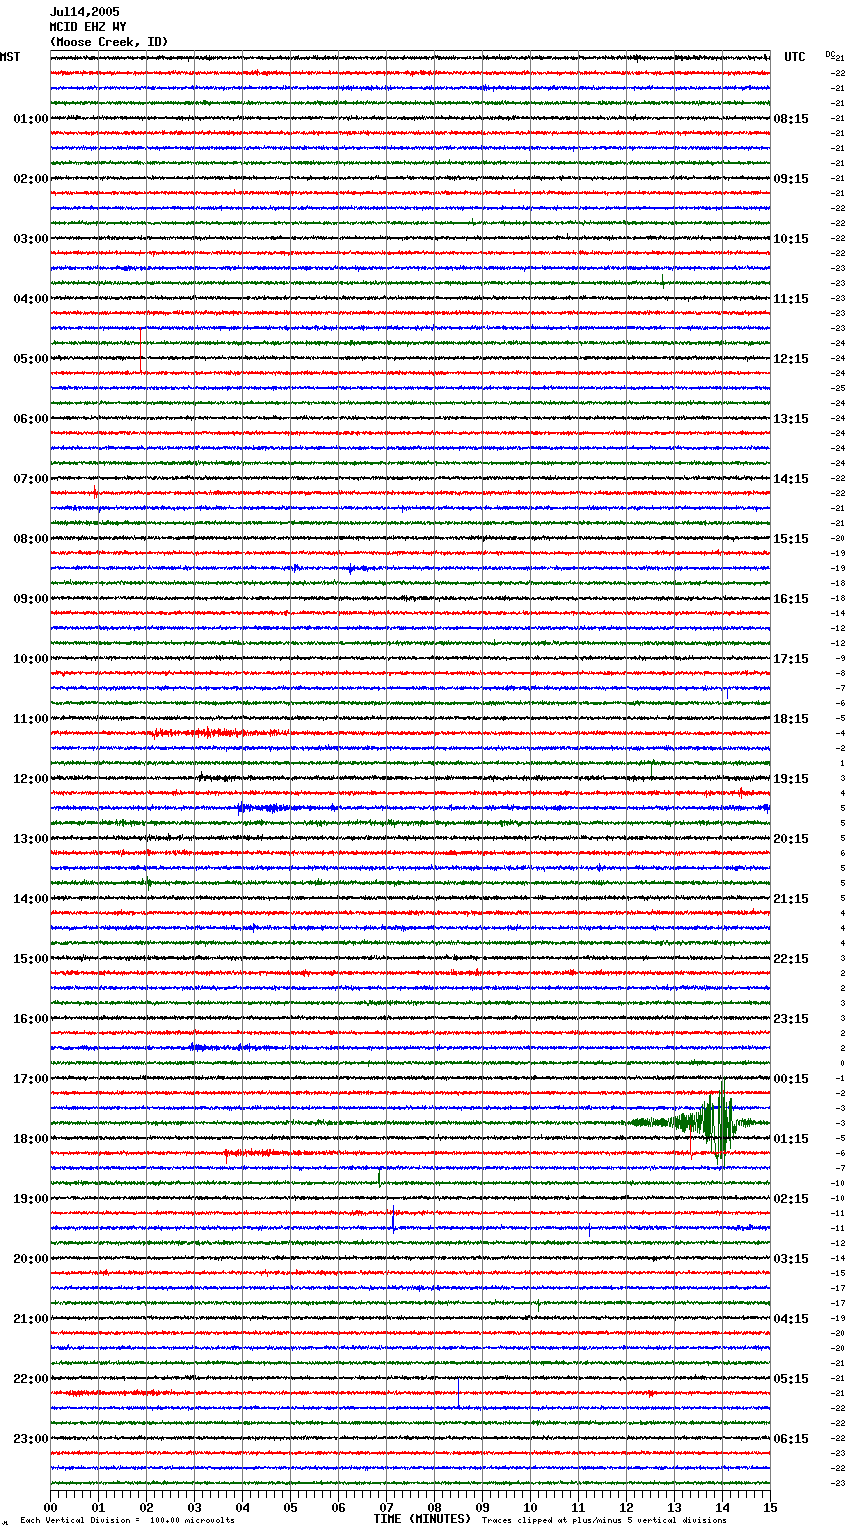This screenshot has width=850, height=1534.
Task: Click the 22:15 UTC time label
Action: [x=791, y=959]
